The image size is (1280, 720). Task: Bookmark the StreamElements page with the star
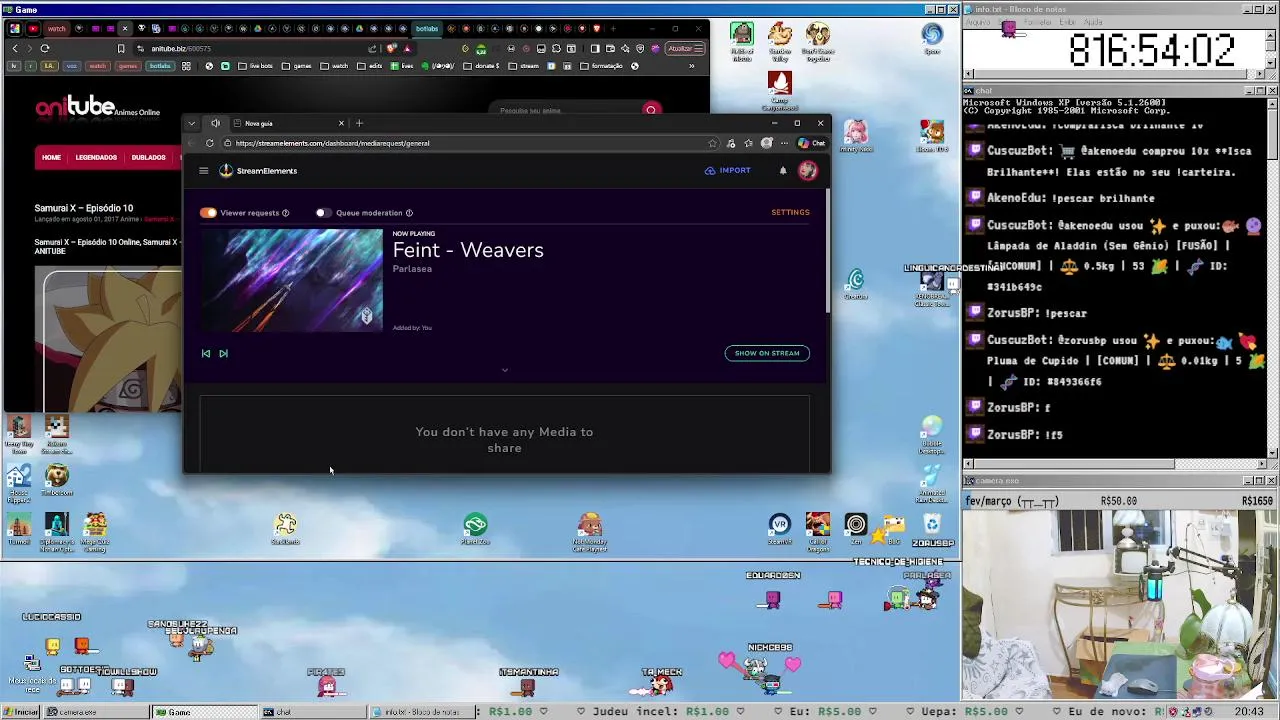[712, 143]
